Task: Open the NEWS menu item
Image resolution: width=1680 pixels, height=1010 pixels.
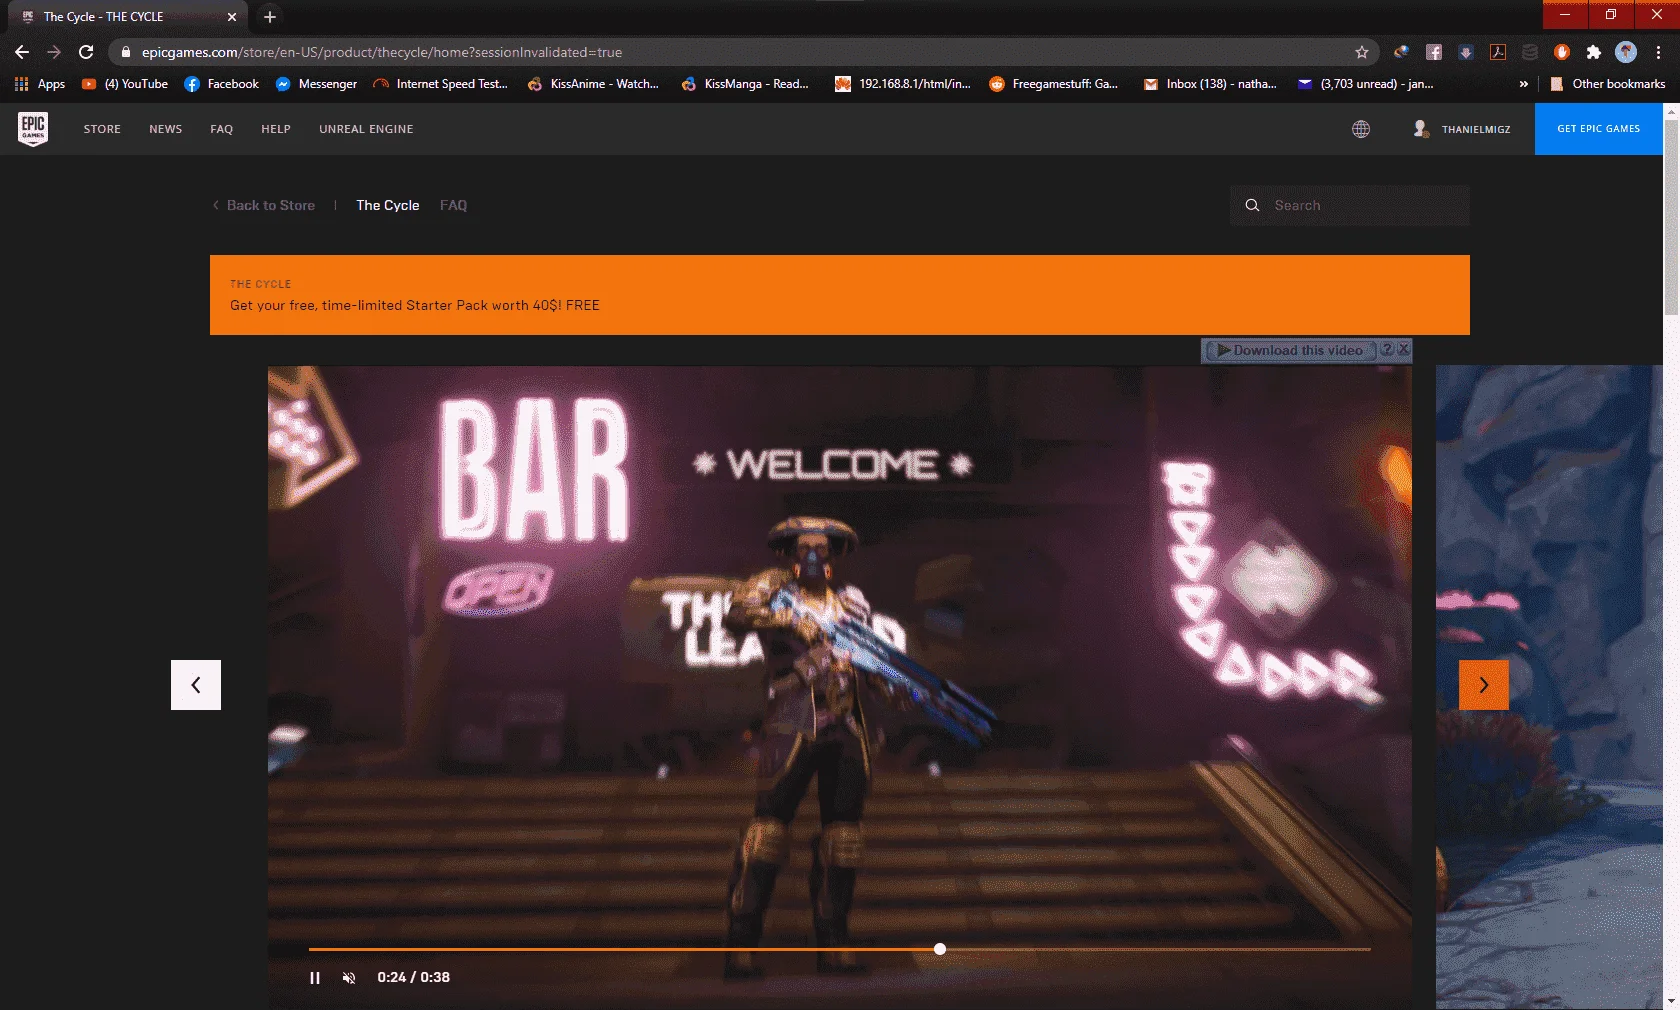Action: click(x=166, y=129)
